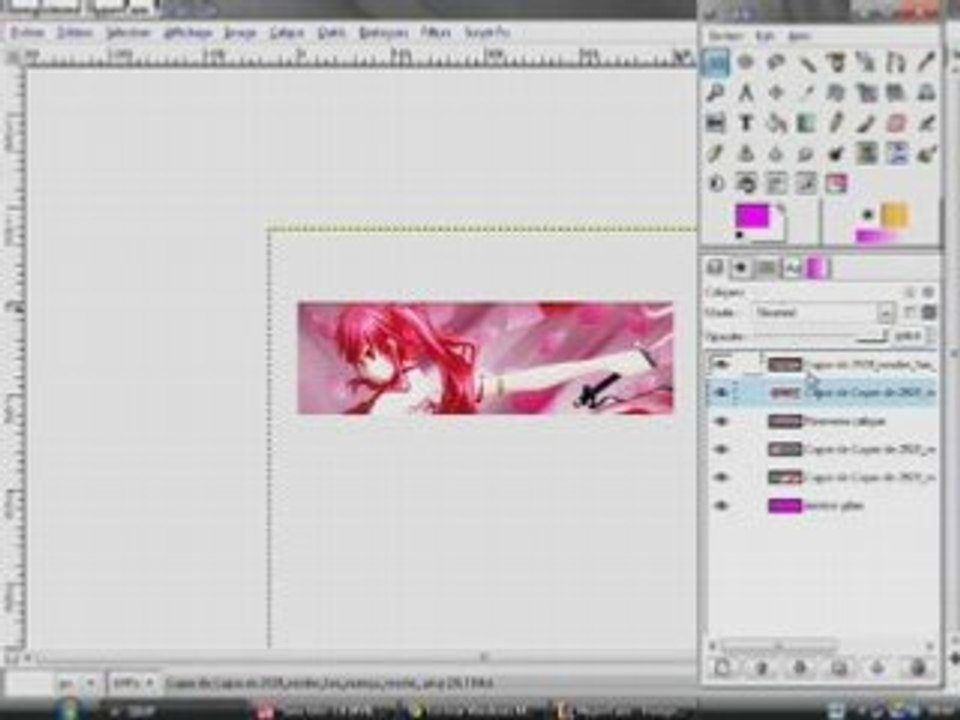Open the Sélection menu
This screenshot has height=720, width=960.
click(129, 32)
